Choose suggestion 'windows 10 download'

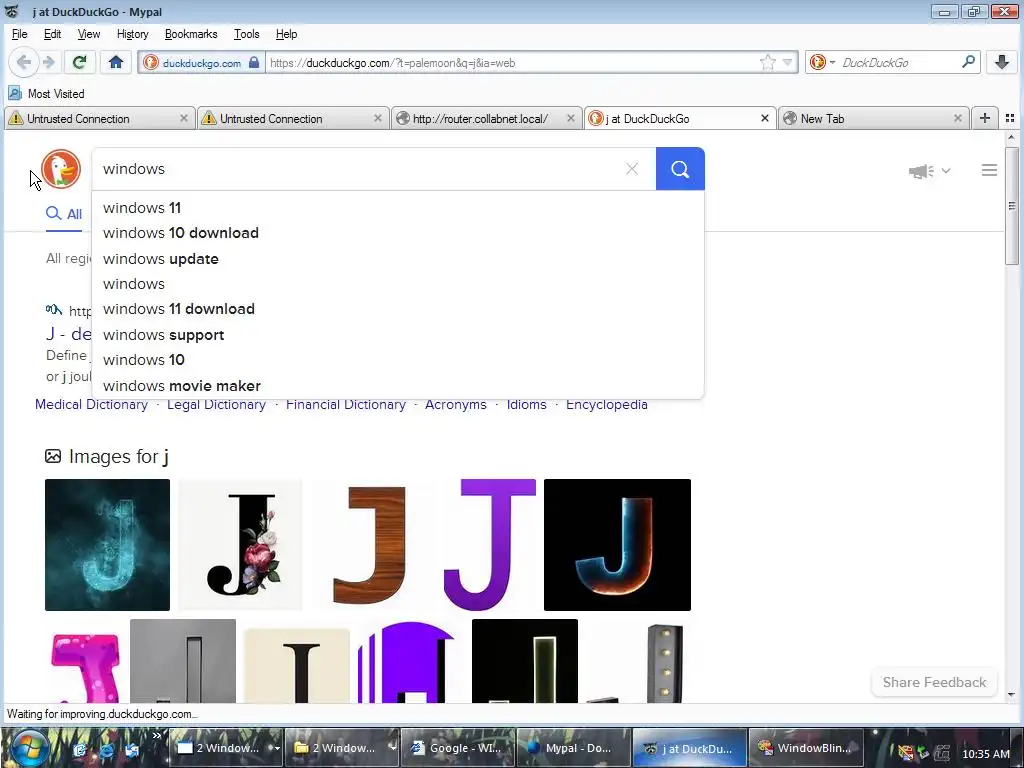tap(398, 233)
